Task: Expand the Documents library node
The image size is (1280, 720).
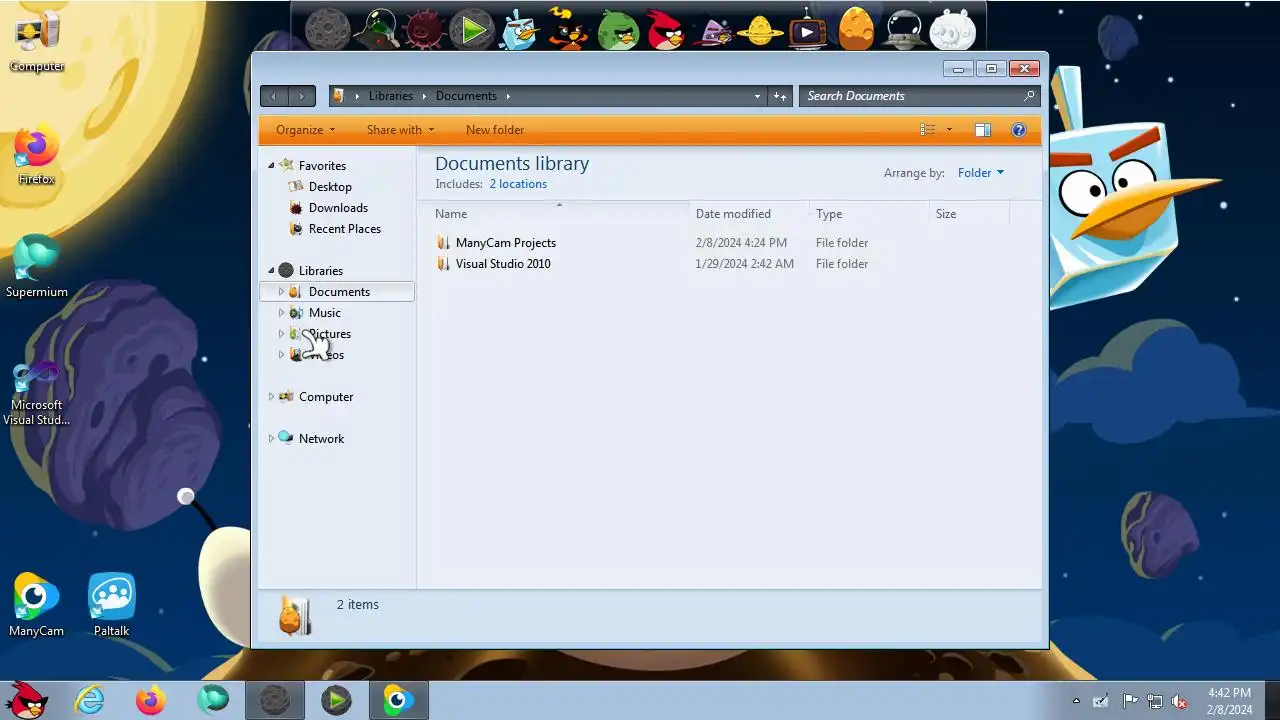Action: [x=281, y=292]
